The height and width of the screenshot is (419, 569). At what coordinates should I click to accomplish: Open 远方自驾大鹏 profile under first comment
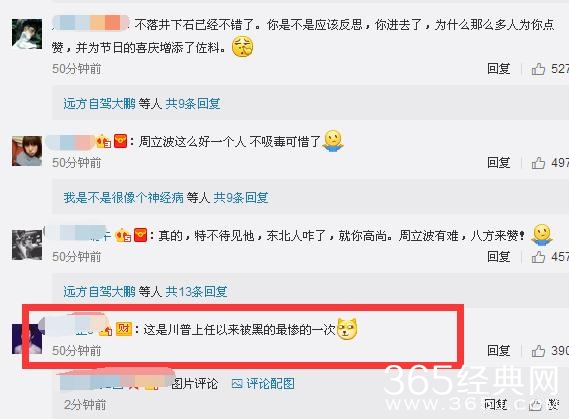(99, 104)
